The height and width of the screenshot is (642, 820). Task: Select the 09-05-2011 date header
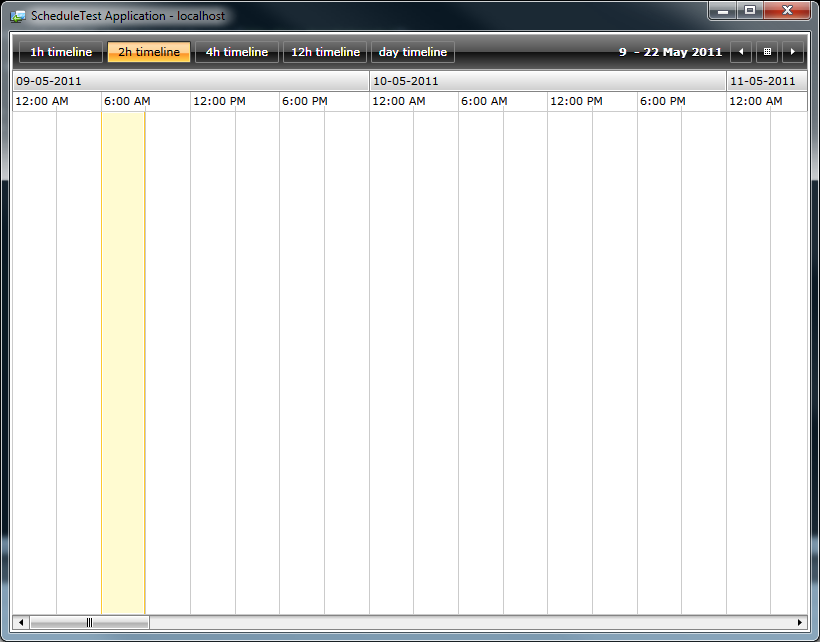pos(191,81)
